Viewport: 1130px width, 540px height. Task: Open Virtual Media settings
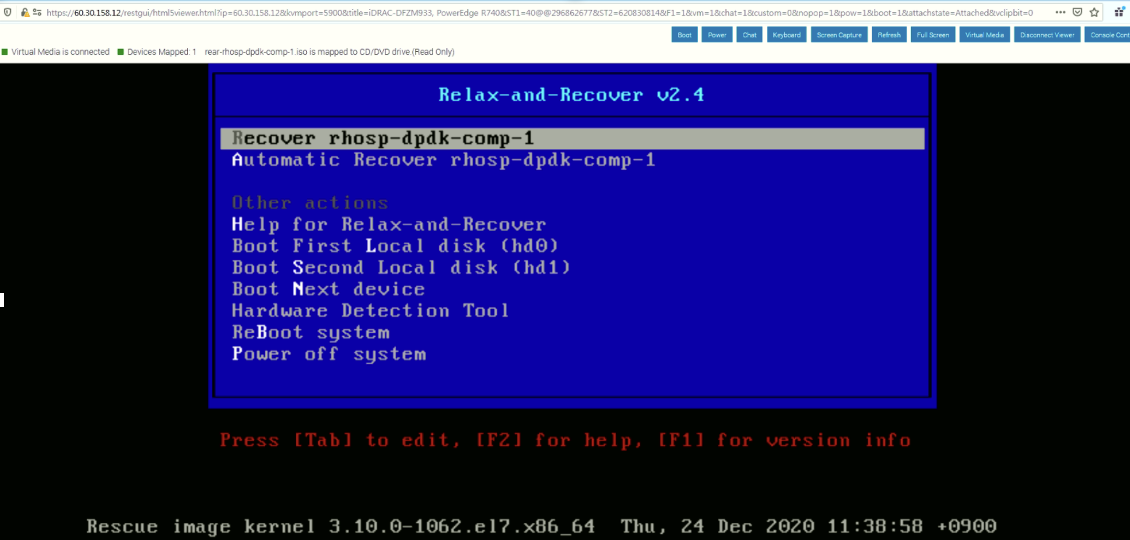click(x=984, y=35)
